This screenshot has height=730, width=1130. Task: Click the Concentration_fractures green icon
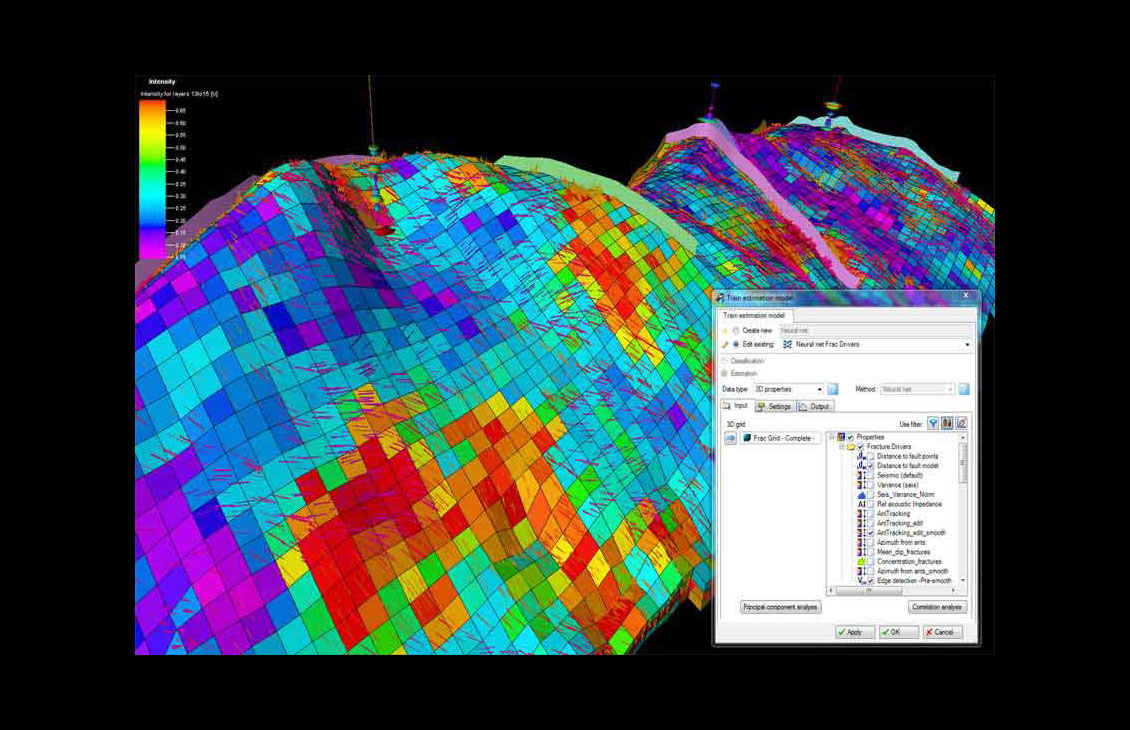(860, 562)
